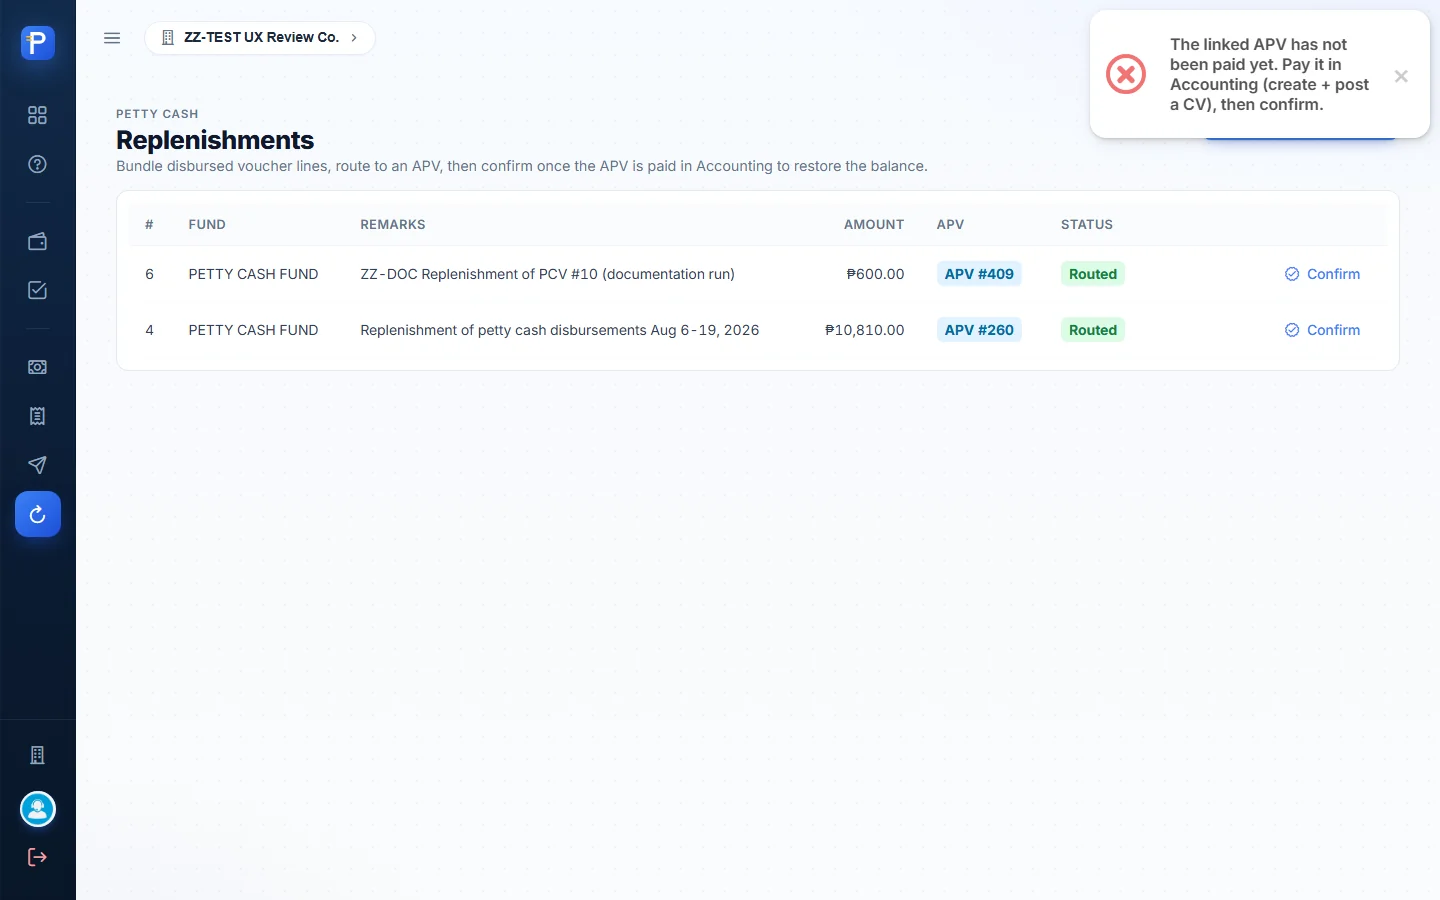Open the dashboard grid icon in sidebar
This screenshot has height=900, width=1440.
tap(38, 115)
